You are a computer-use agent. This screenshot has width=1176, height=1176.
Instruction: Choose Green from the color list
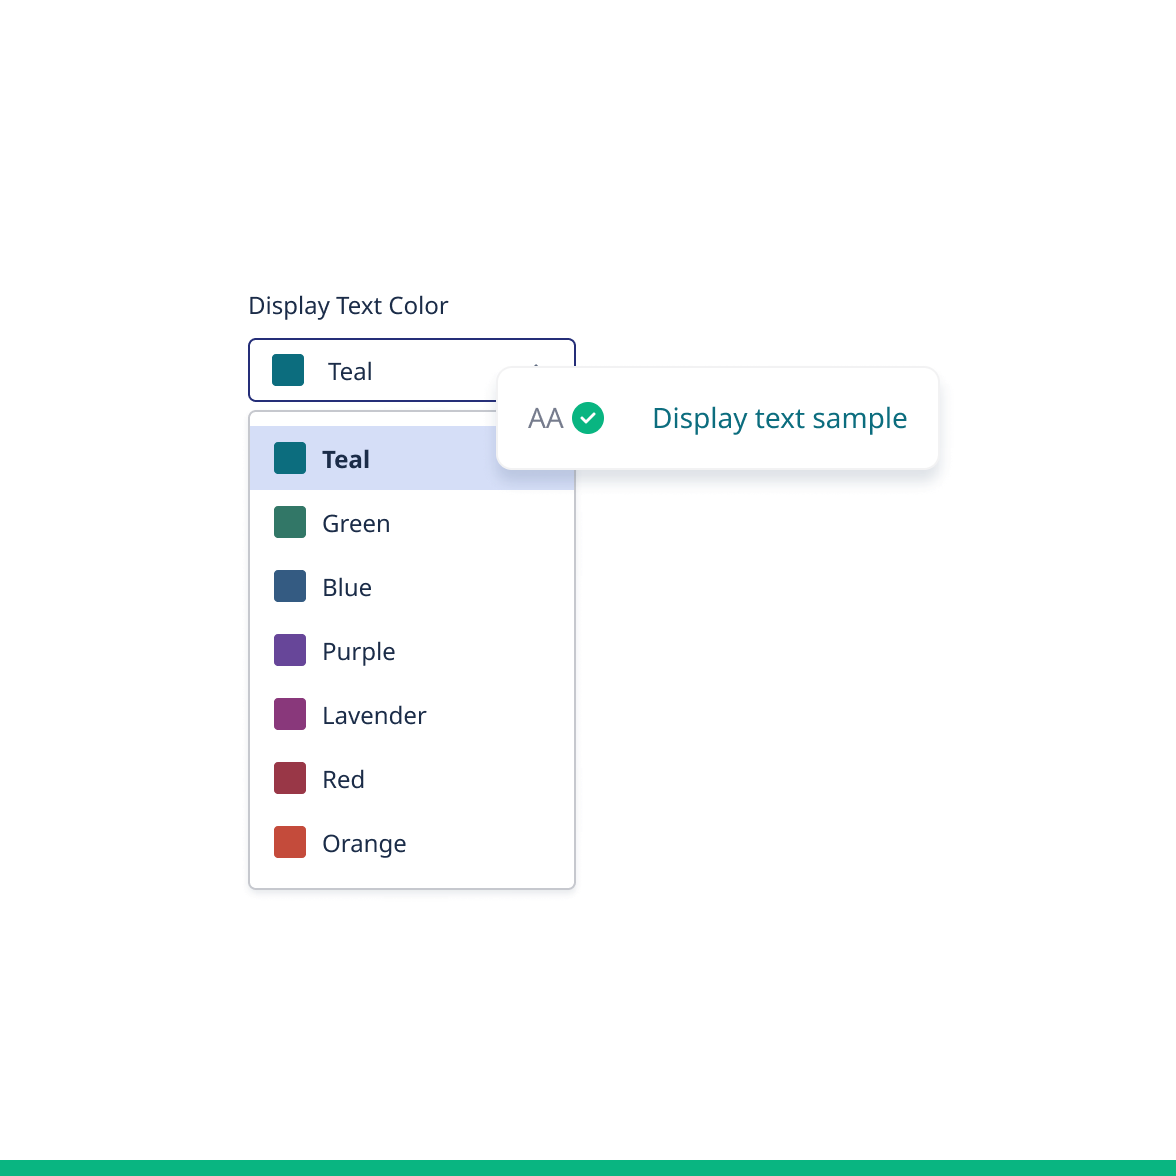356,523
